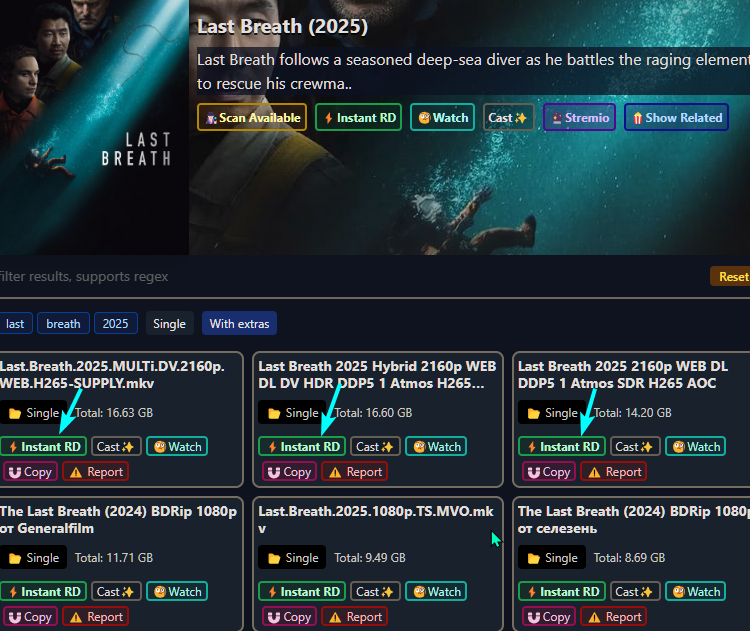Toggle the Single filter chip
Viewport: 750px width, 631px height.
pyautogui.click(x=169, y=323)
